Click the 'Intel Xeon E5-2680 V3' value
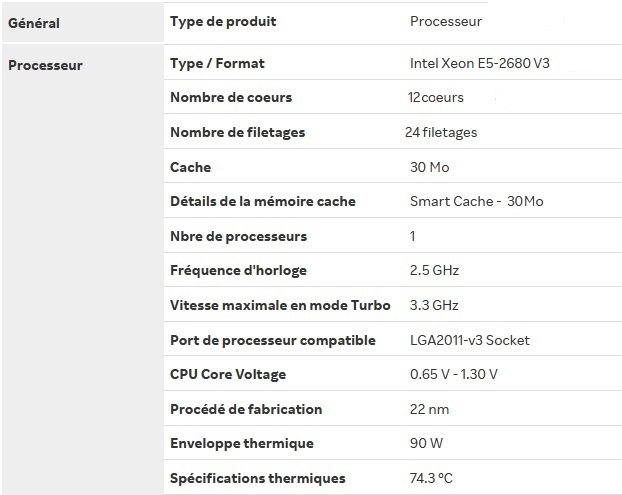The image size is (622, 495). (x=480, y=64)
